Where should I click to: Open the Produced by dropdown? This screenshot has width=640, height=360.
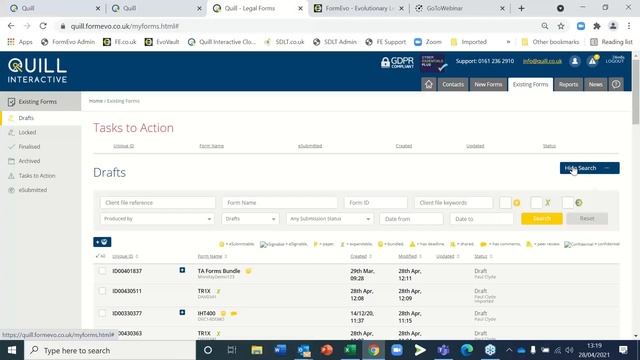pyautogui.click(x=157, y=219)
